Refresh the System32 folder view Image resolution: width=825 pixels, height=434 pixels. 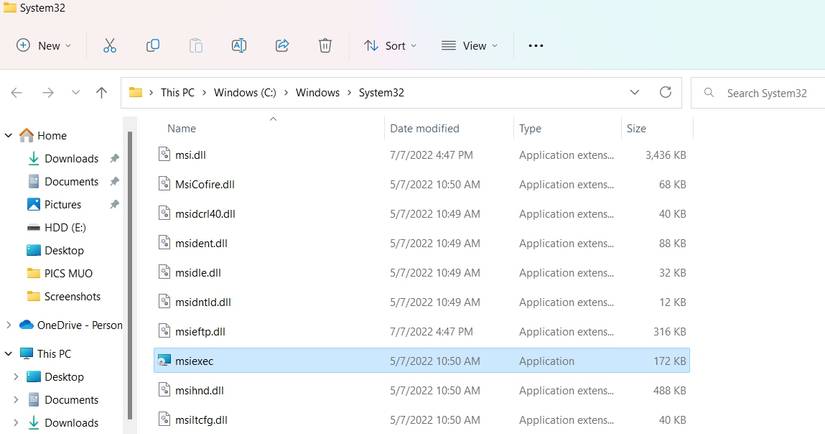(x=666, y=93)
